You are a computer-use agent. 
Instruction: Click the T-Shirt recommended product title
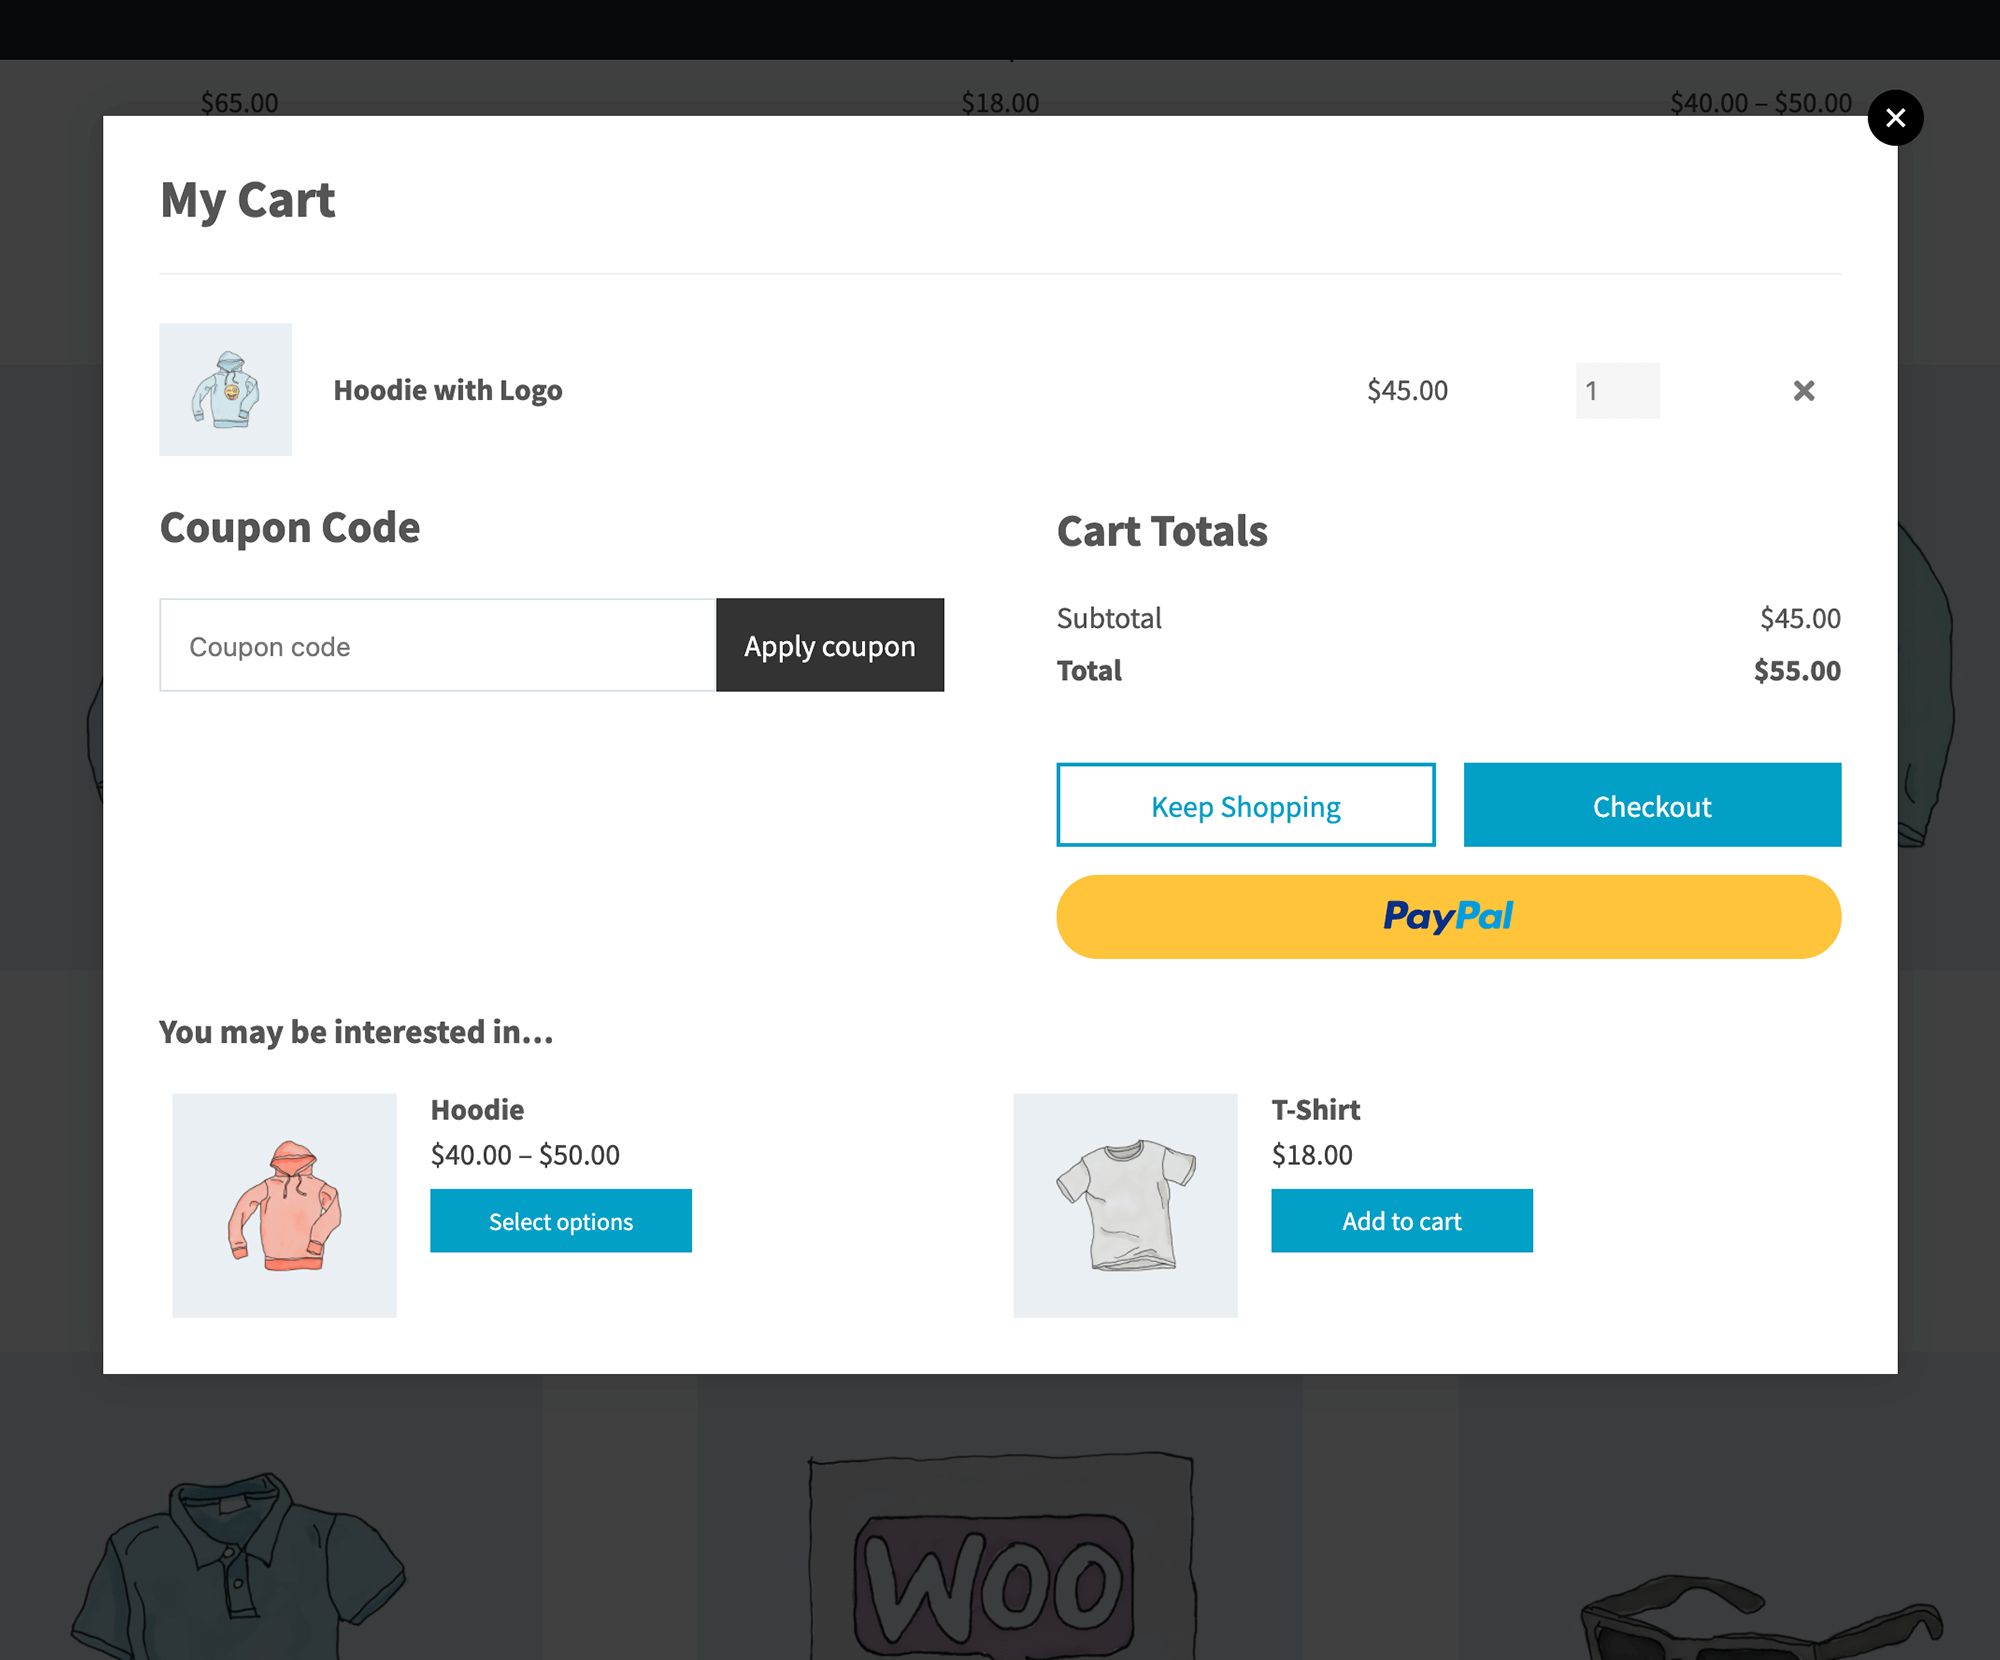click(x=1315, y=1110)
